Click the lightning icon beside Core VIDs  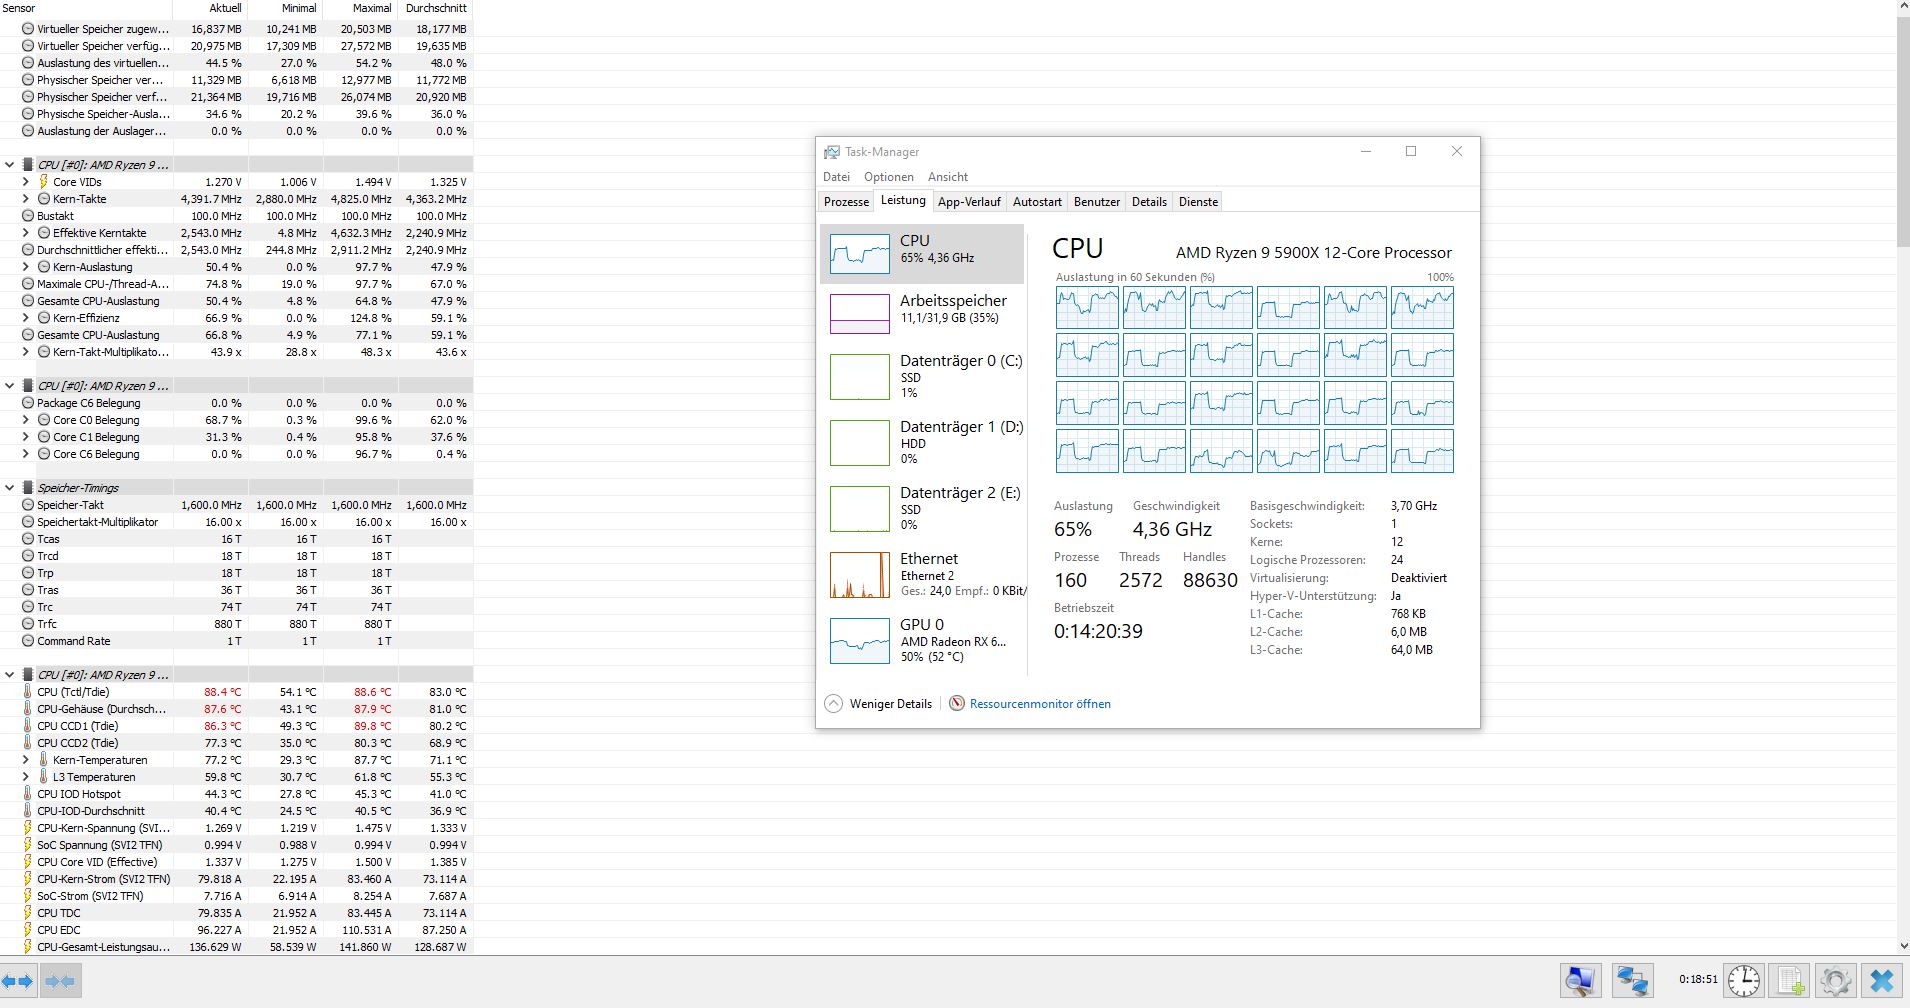point(43,182)
